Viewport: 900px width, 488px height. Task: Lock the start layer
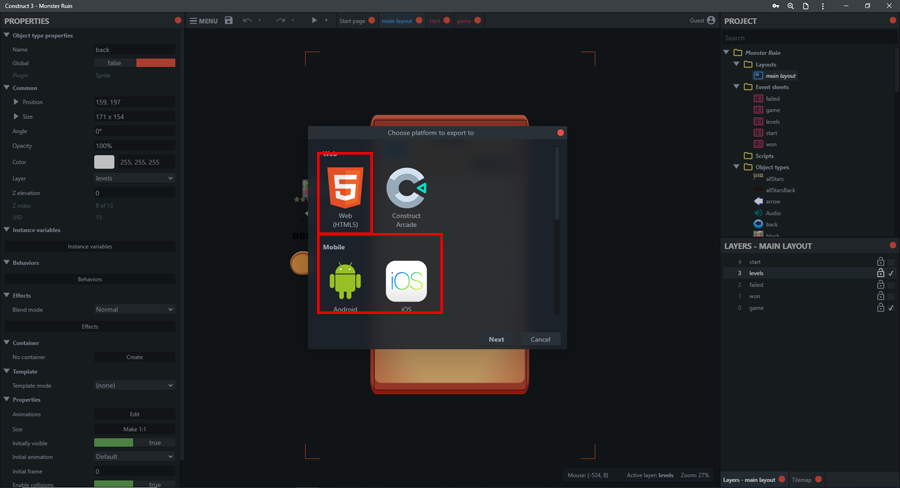point(880,262)
